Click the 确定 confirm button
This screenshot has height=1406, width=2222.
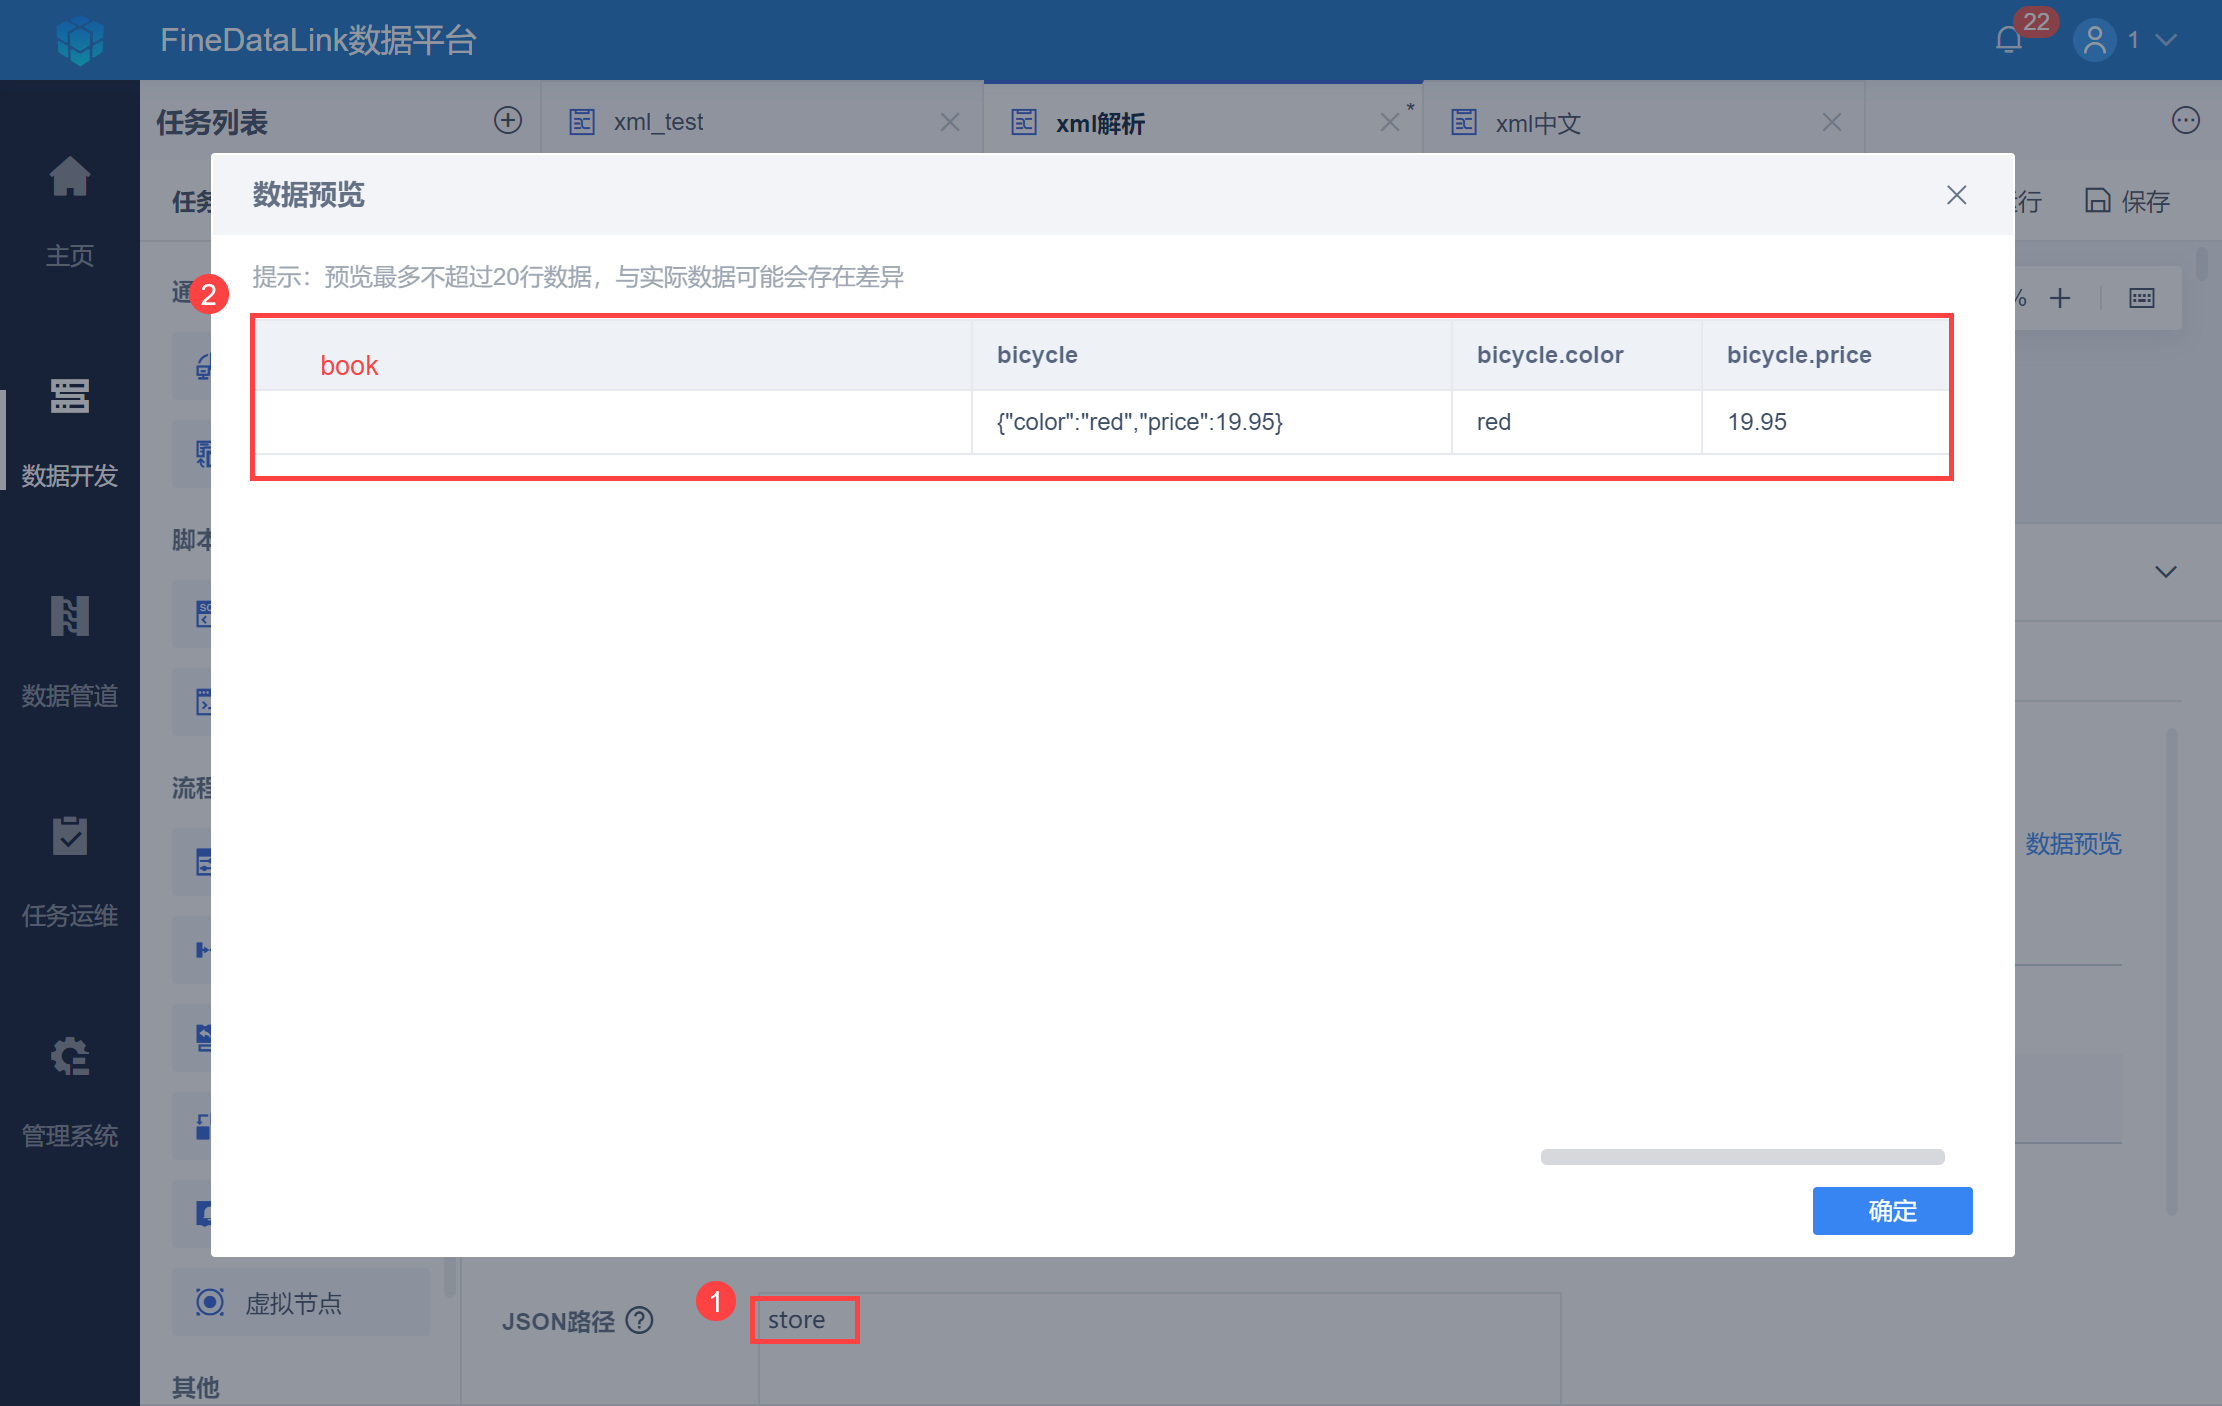point(1891,1210)
